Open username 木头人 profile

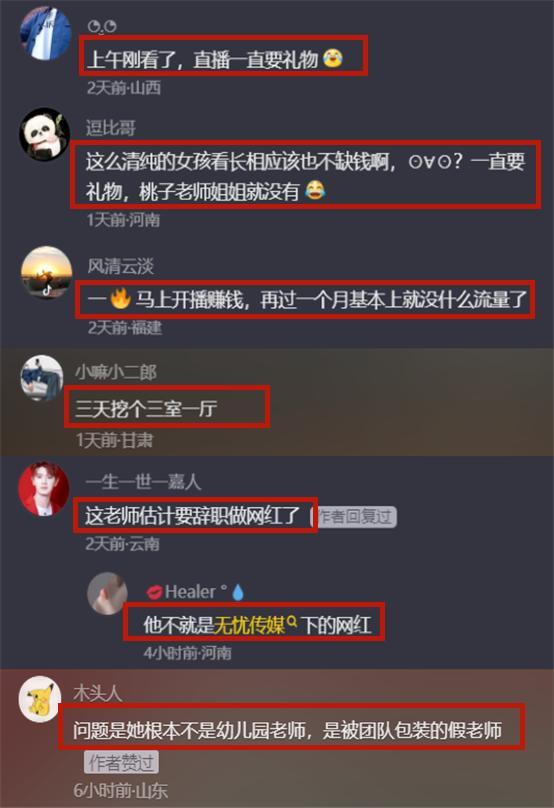97,693
